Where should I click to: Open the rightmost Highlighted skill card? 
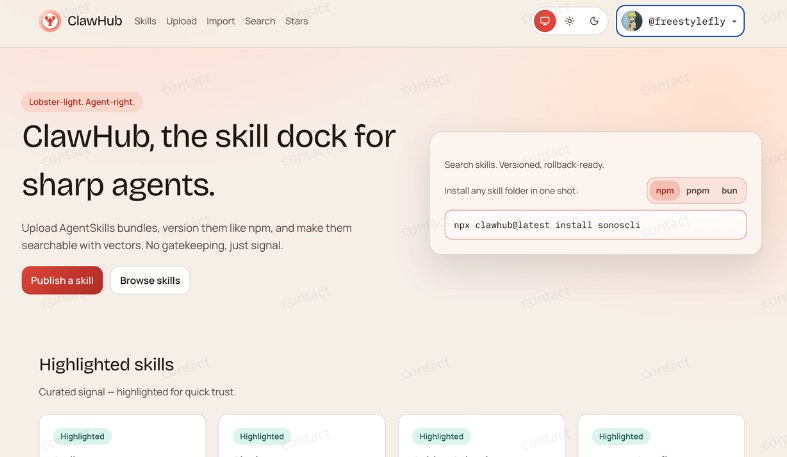(661, 437)
